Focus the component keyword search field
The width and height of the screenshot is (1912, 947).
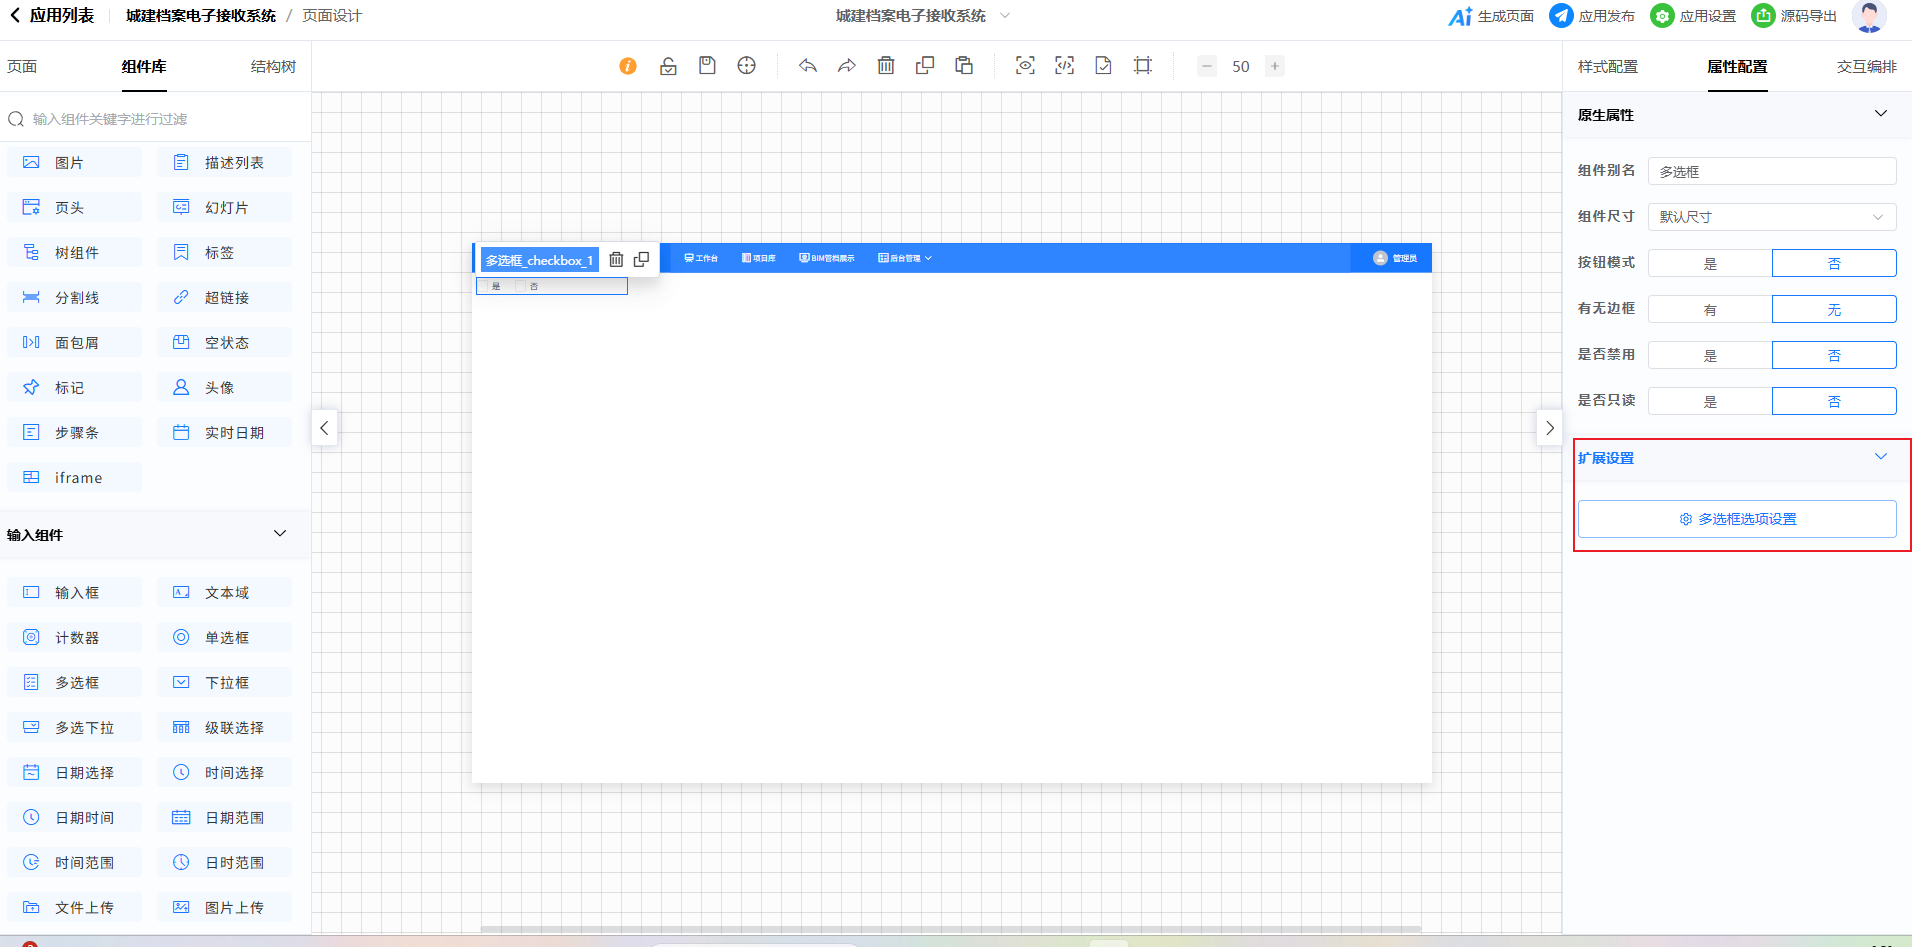[x=160, y=119]
